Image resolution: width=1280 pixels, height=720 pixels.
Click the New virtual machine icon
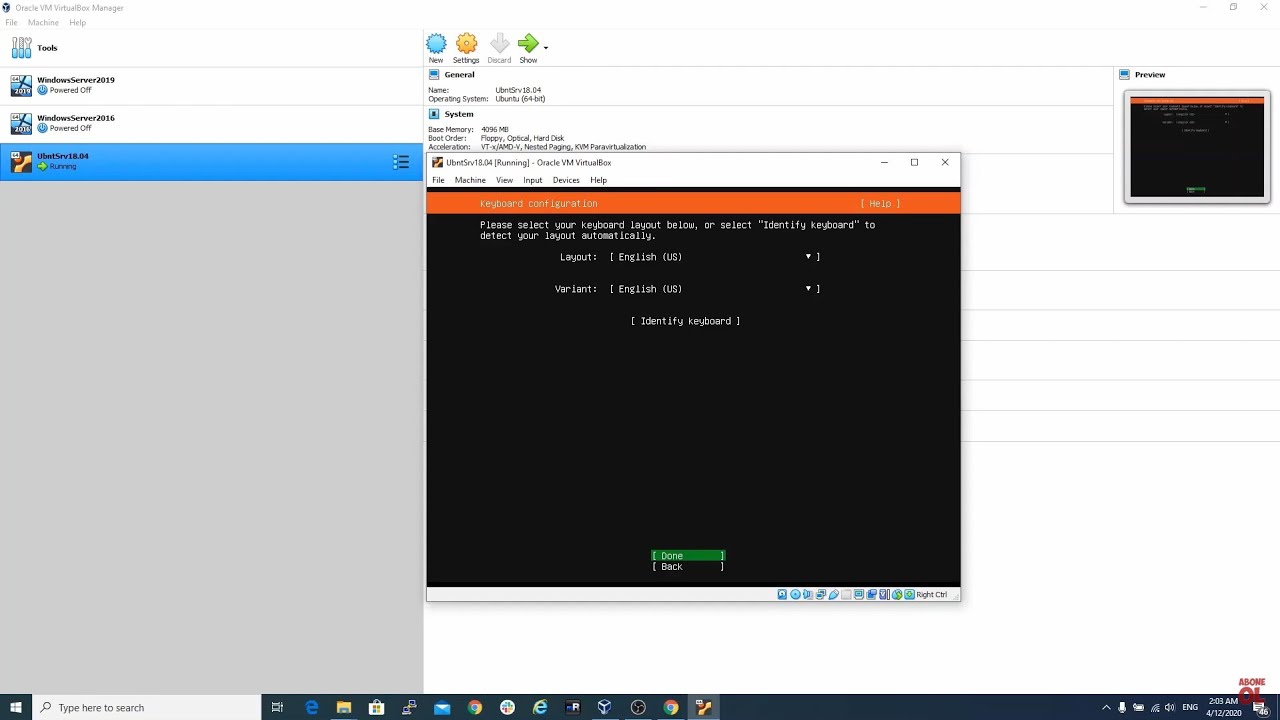[436, 43]
